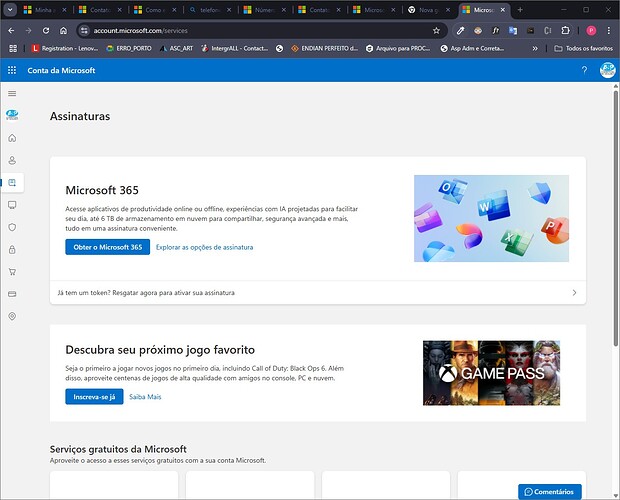This screenshot has width=620, height=500.
Task: Open Arquivo para PROC bookmark
Action: [398, 48]
